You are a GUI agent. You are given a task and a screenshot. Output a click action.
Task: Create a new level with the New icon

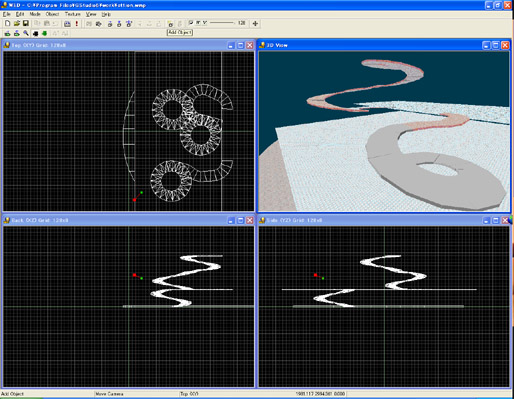click(7, 23)
